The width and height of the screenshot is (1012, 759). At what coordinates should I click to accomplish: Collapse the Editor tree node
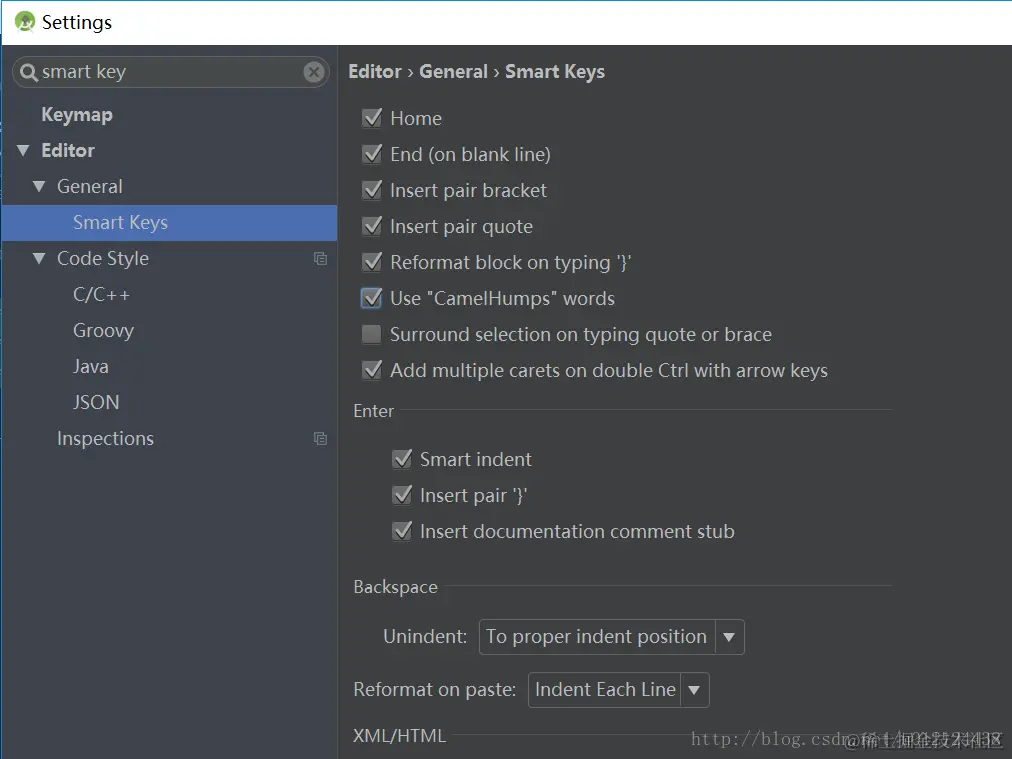[x=23, y=150]
